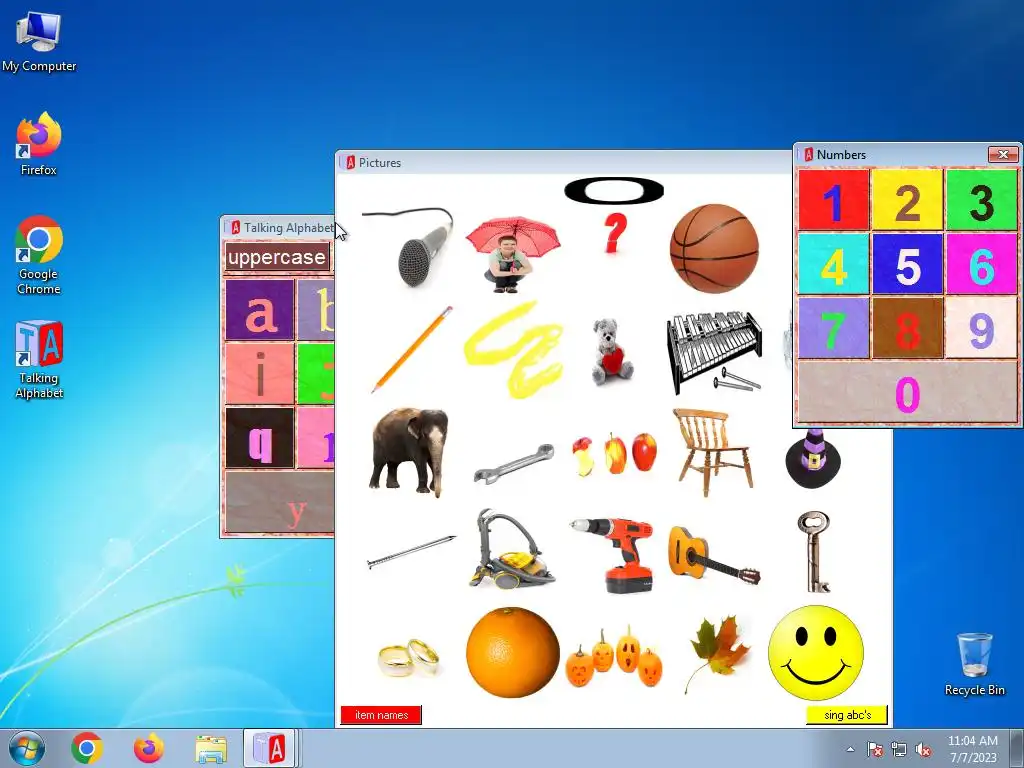1024x768 pixels.
Task: Click the yellow 'sing abc's' button
Action: tap(847, 715)
